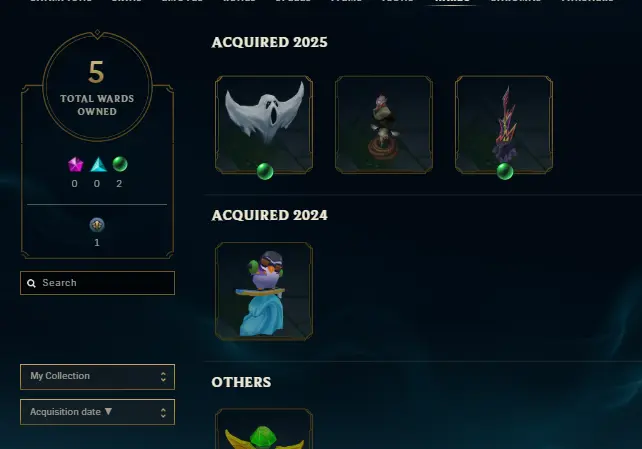Focus the ward Search field
Image resolution: width=642 pixels, height=449 pixels.
[x=97, y=283]
